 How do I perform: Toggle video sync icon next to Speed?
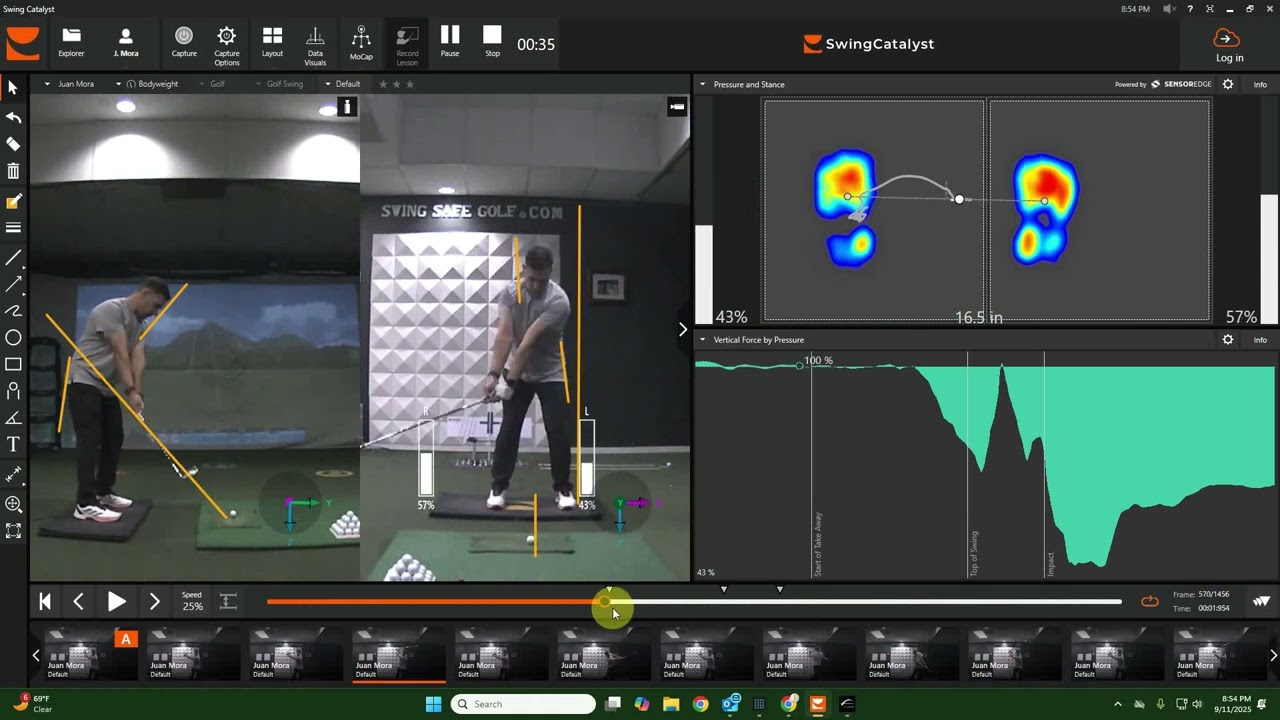pyautogui.click(x=228, y=601)
